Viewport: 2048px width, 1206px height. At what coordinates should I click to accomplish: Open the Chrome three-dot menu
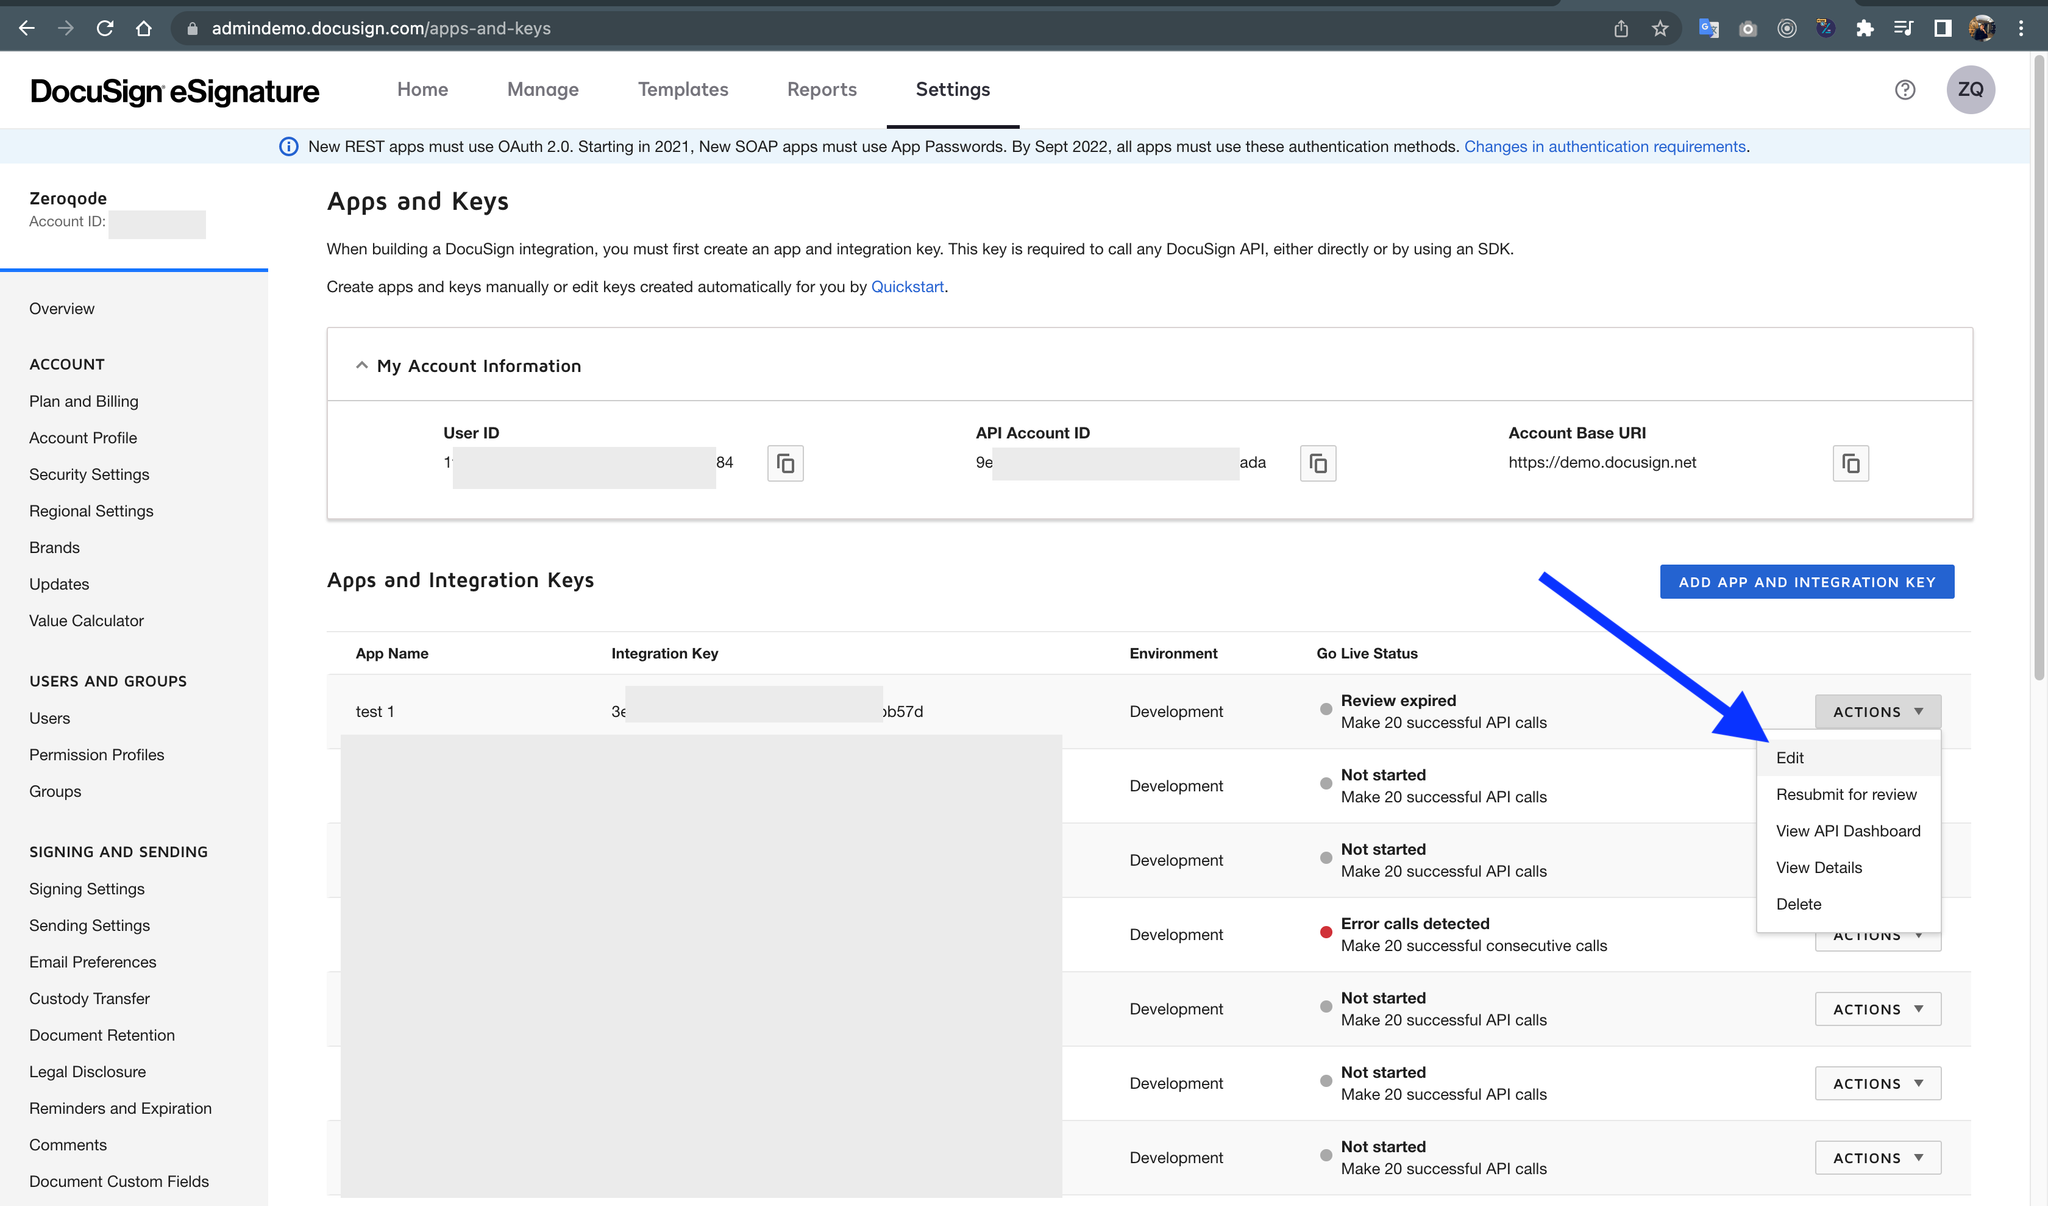click(x=2021, y=28)
